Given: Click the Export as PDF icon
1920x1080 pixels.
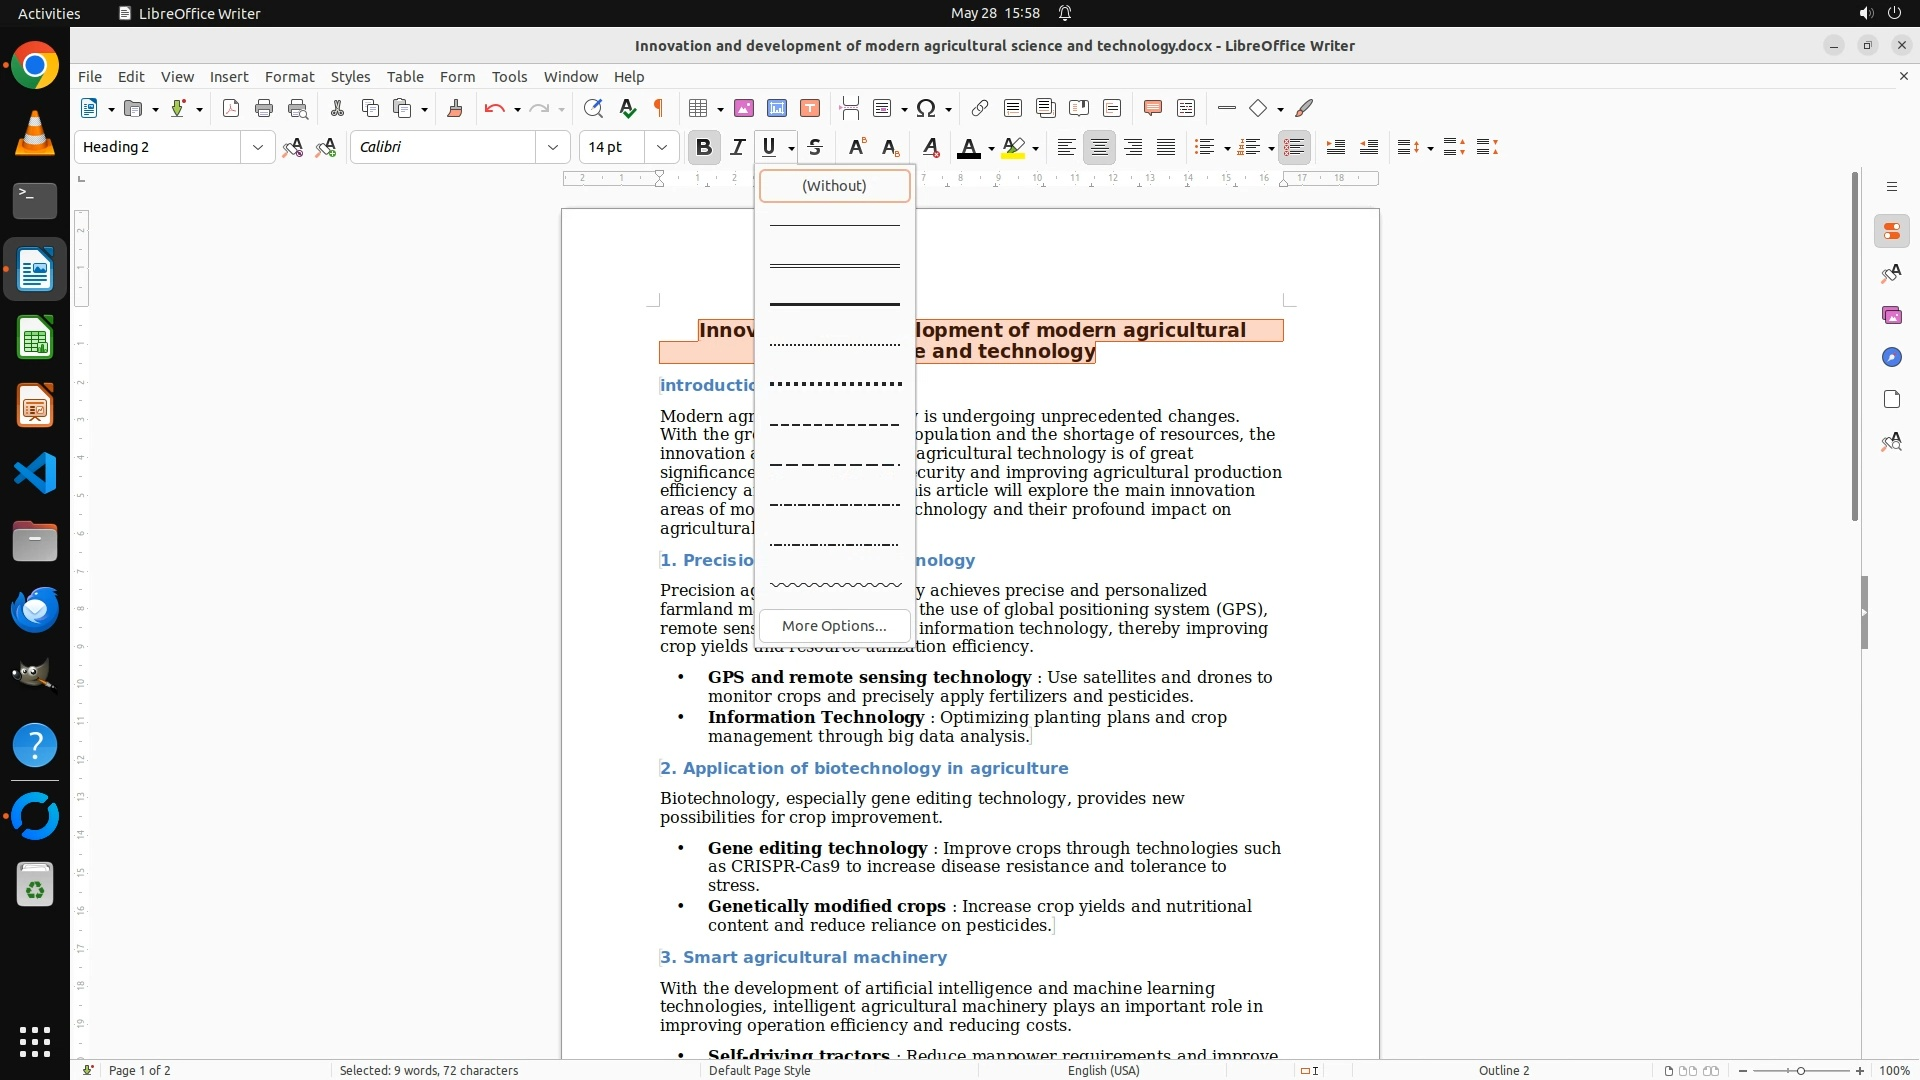Looking at the screenshot, I should 231,108.
